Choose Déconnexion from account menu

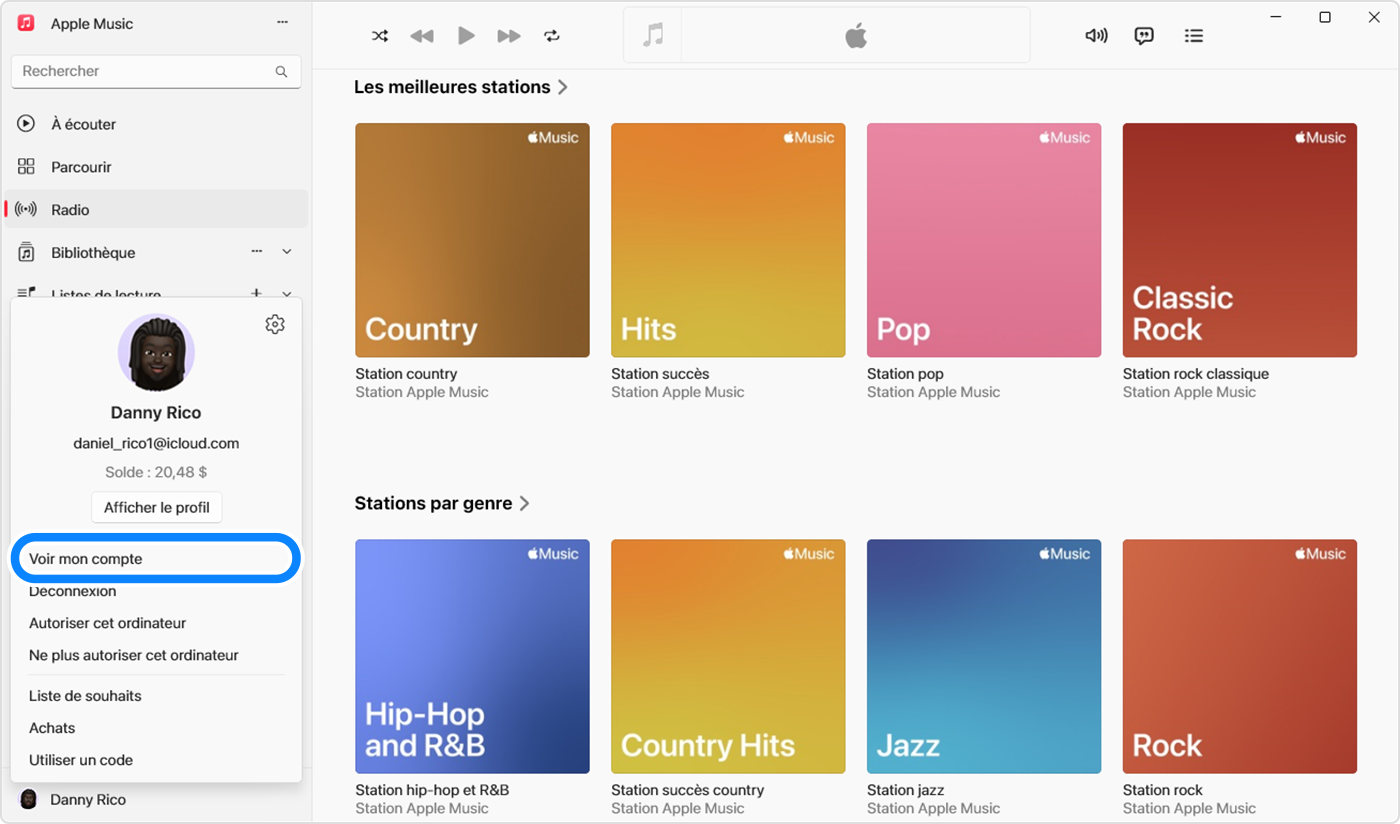[x=73, y=591]
